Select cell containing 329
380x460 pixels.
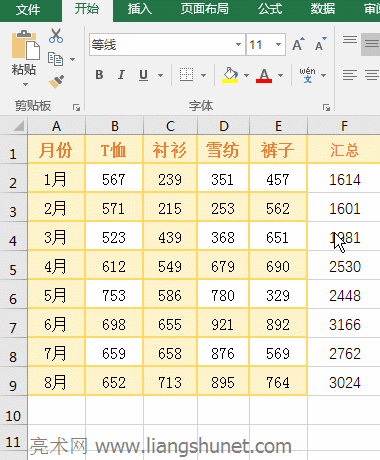278,295
